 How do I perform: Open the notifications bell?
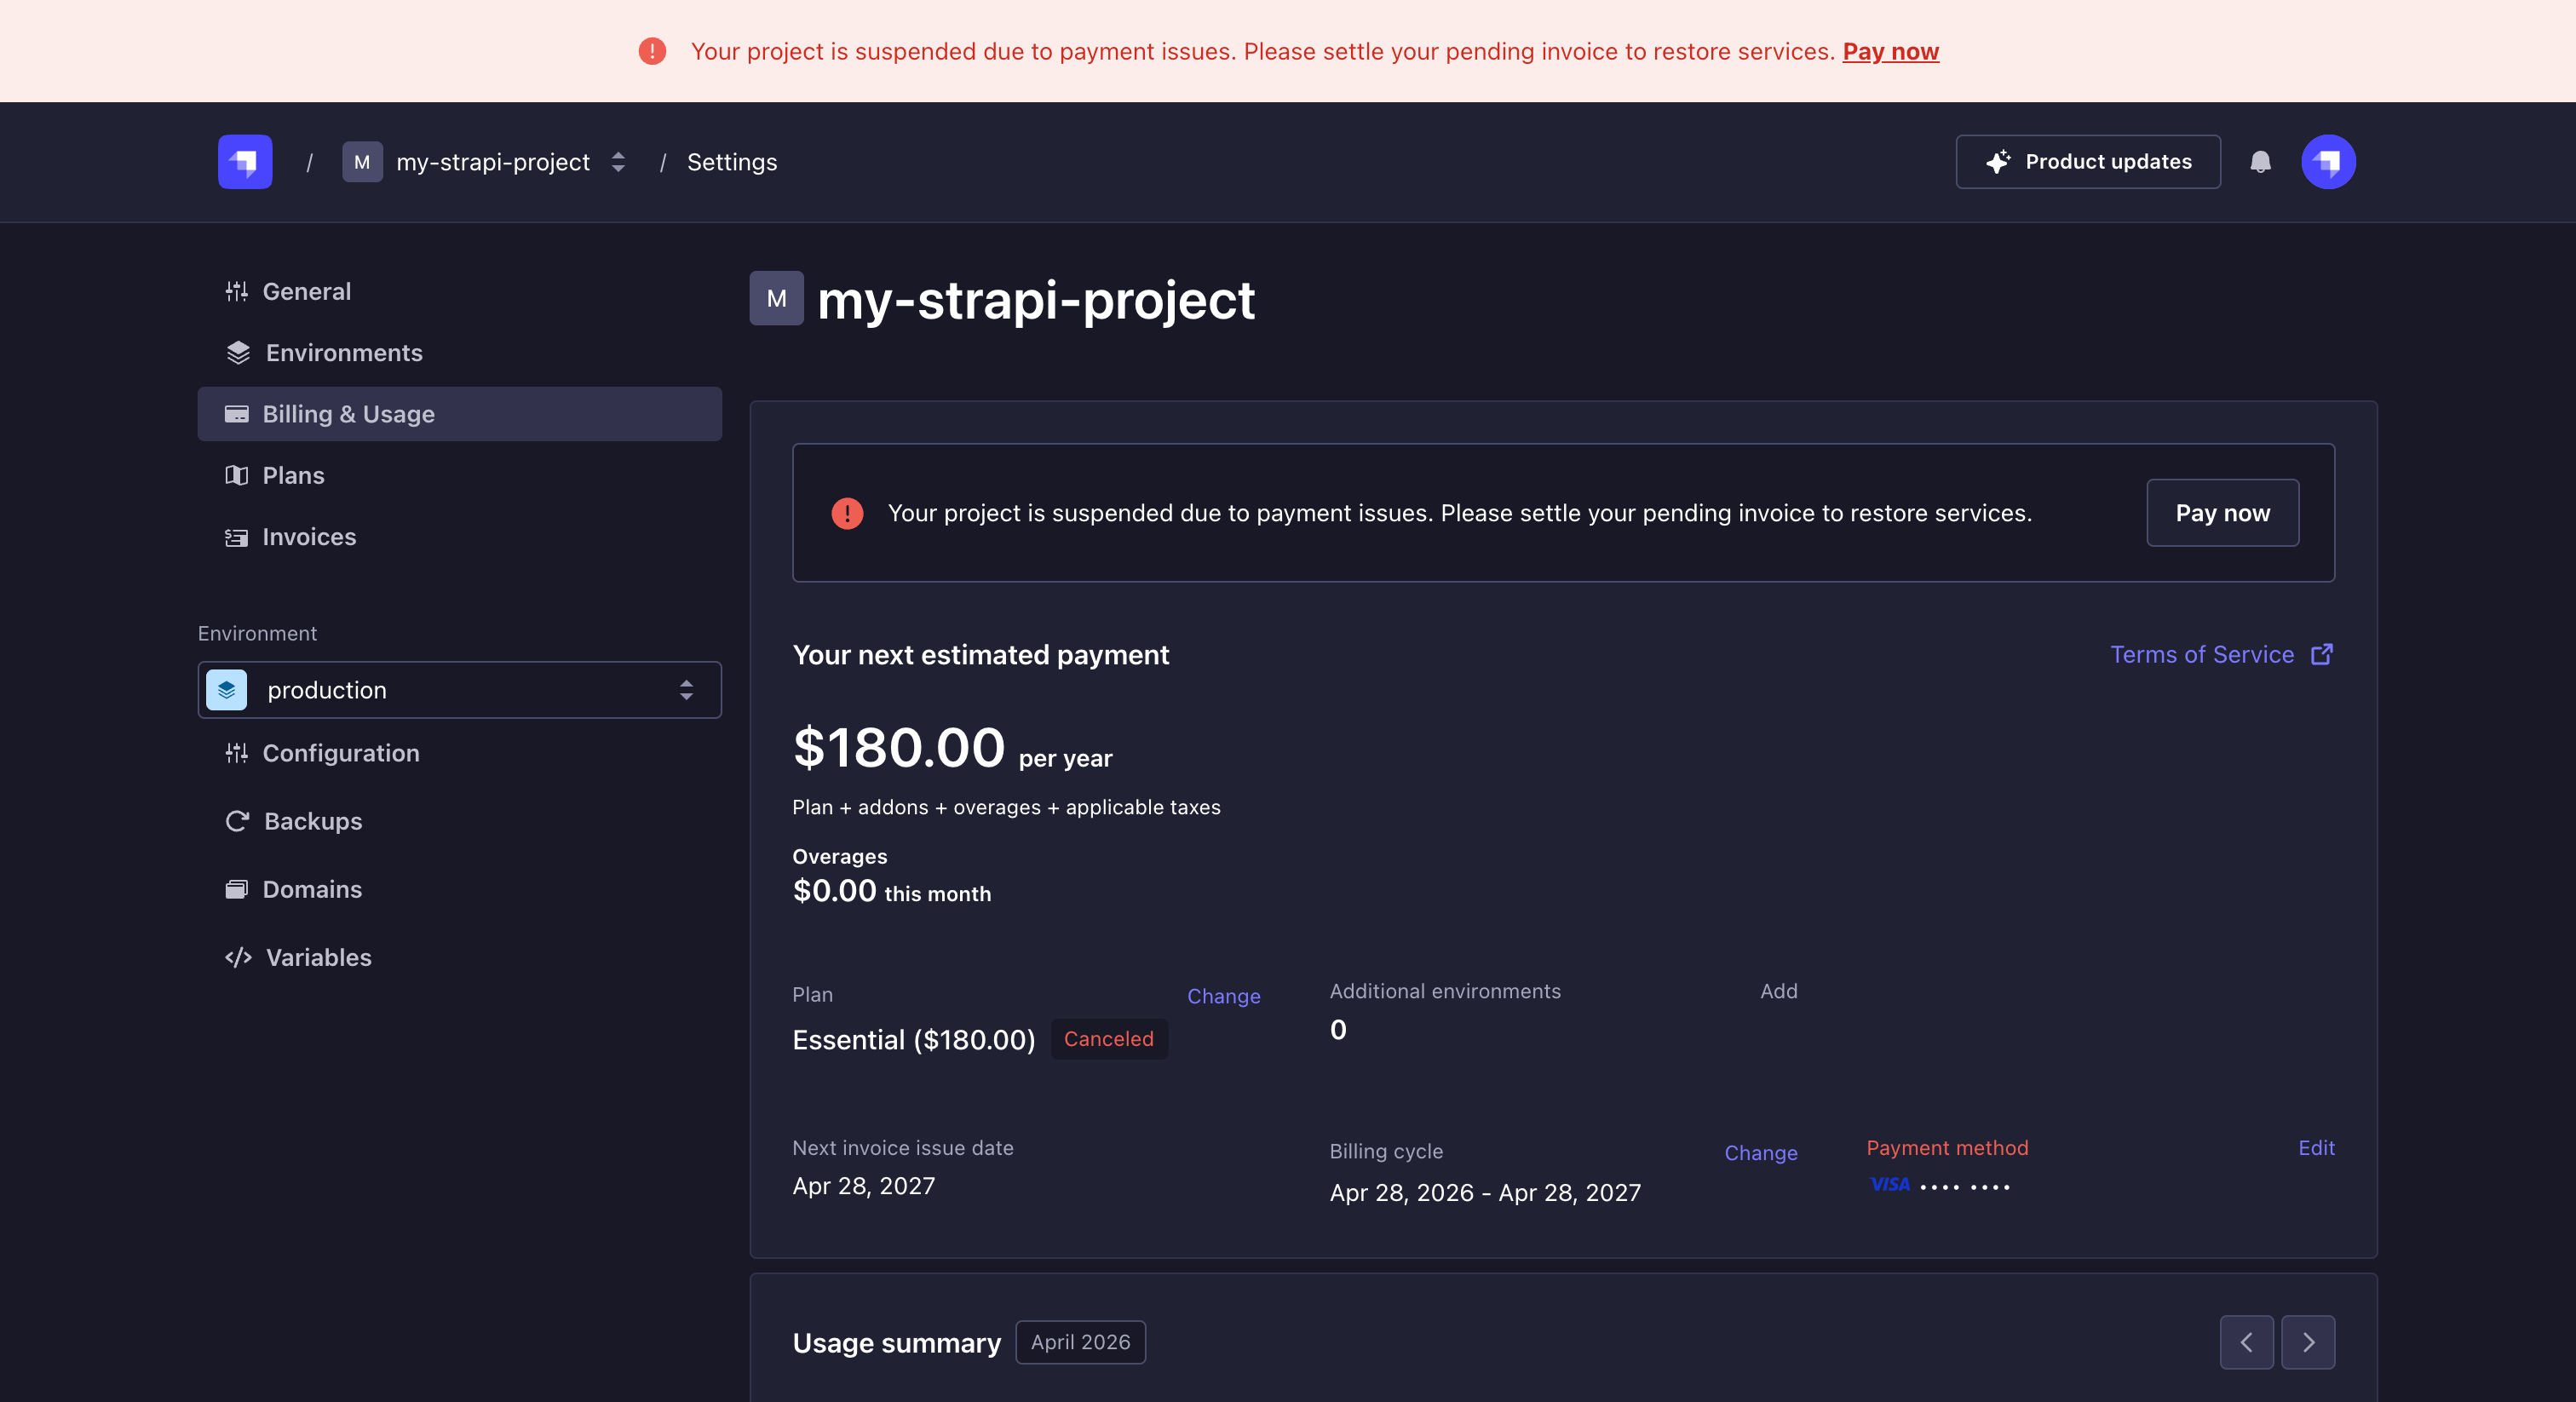[2260, 162]
